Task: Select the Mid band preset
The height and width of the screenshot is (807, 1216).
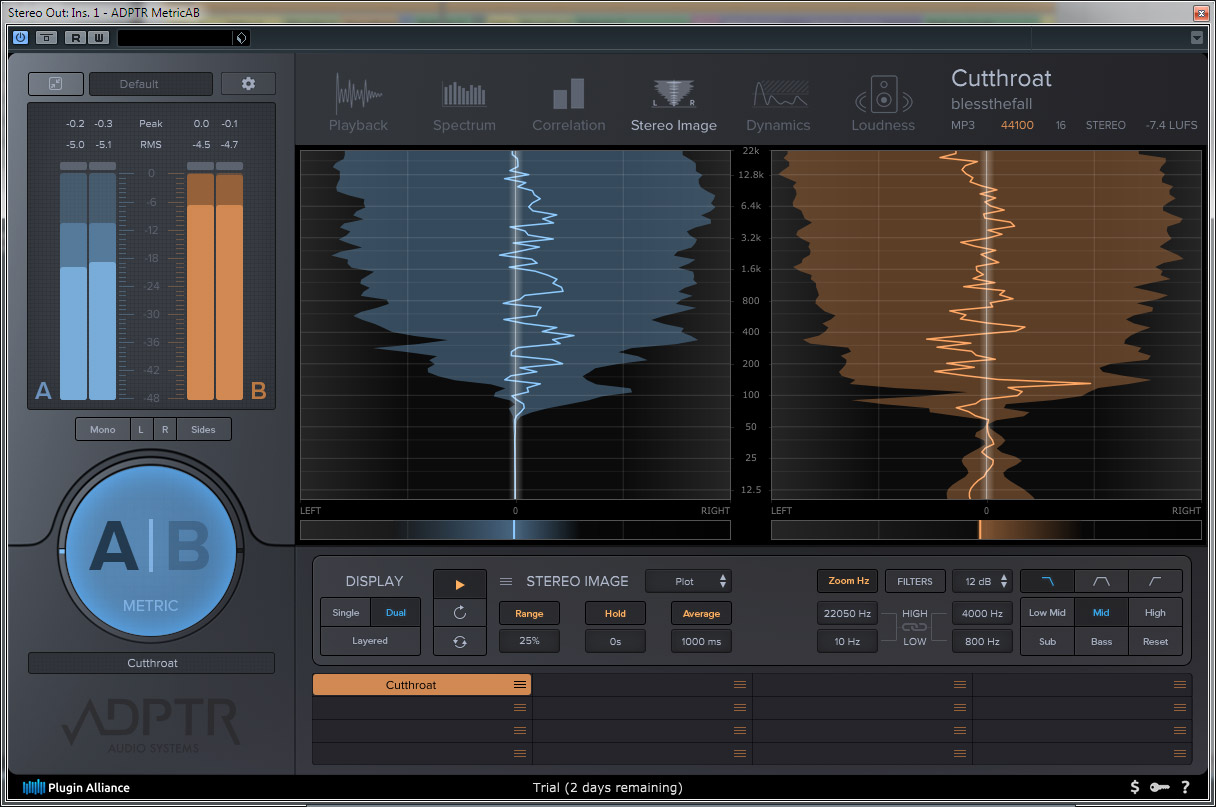Action: [1101, 613]
